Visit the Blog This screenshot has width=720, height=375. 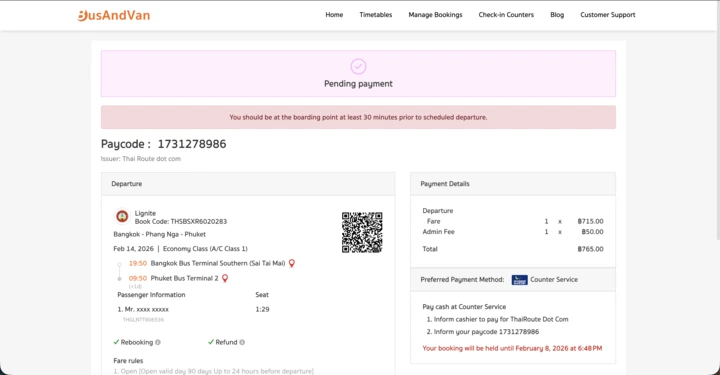(x=557, y=15)
